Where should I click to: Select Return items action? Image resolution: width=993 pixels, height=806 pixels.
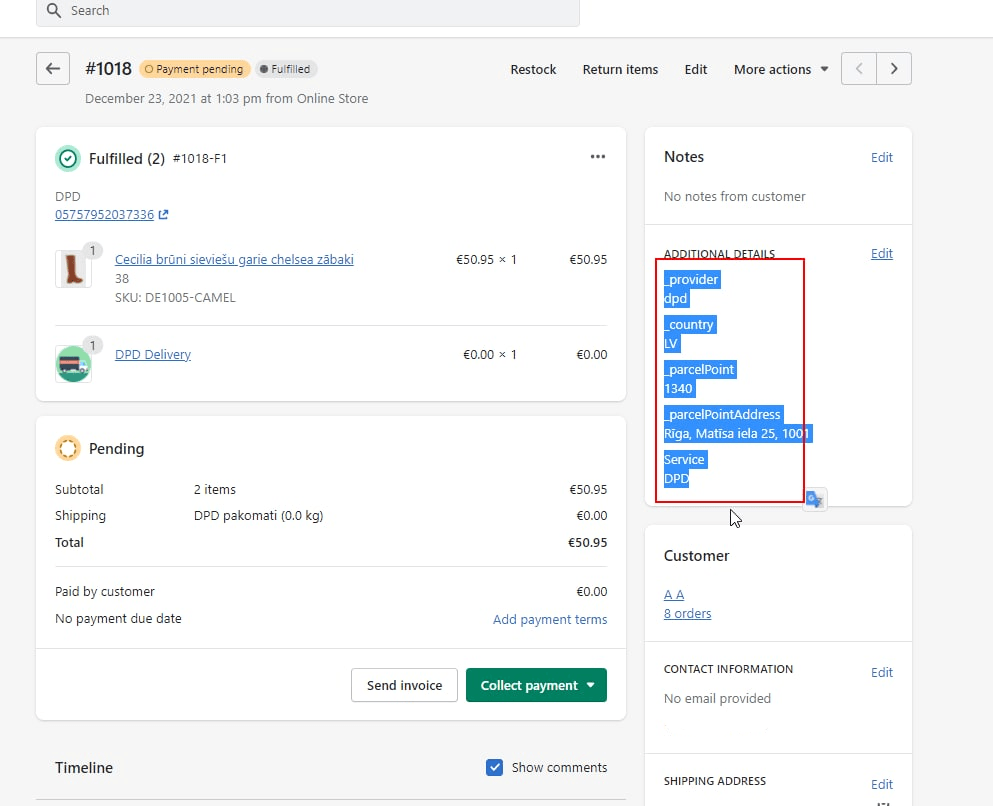click(620, 69)
